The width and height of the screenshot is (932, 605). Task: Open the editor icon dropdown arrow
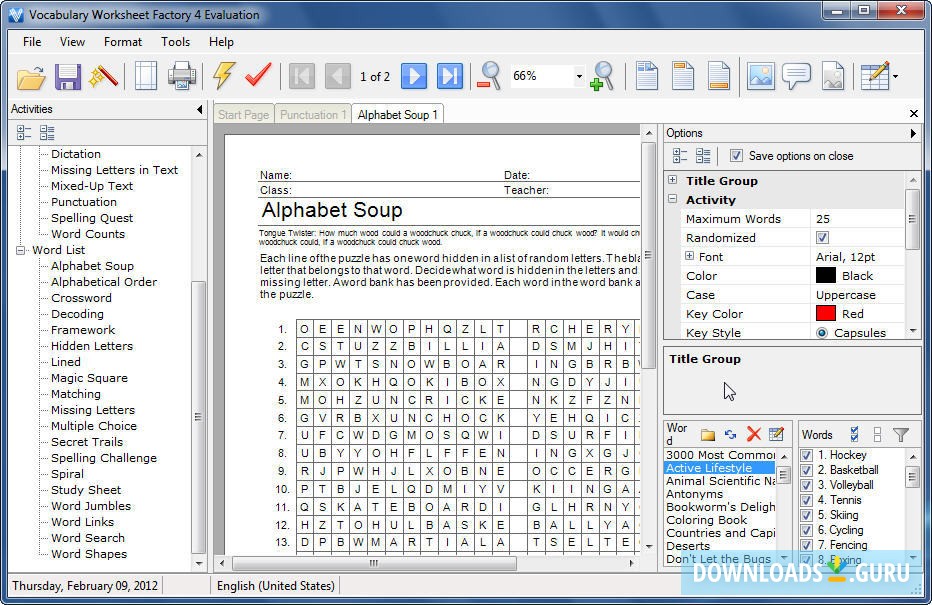coord(895,77)
